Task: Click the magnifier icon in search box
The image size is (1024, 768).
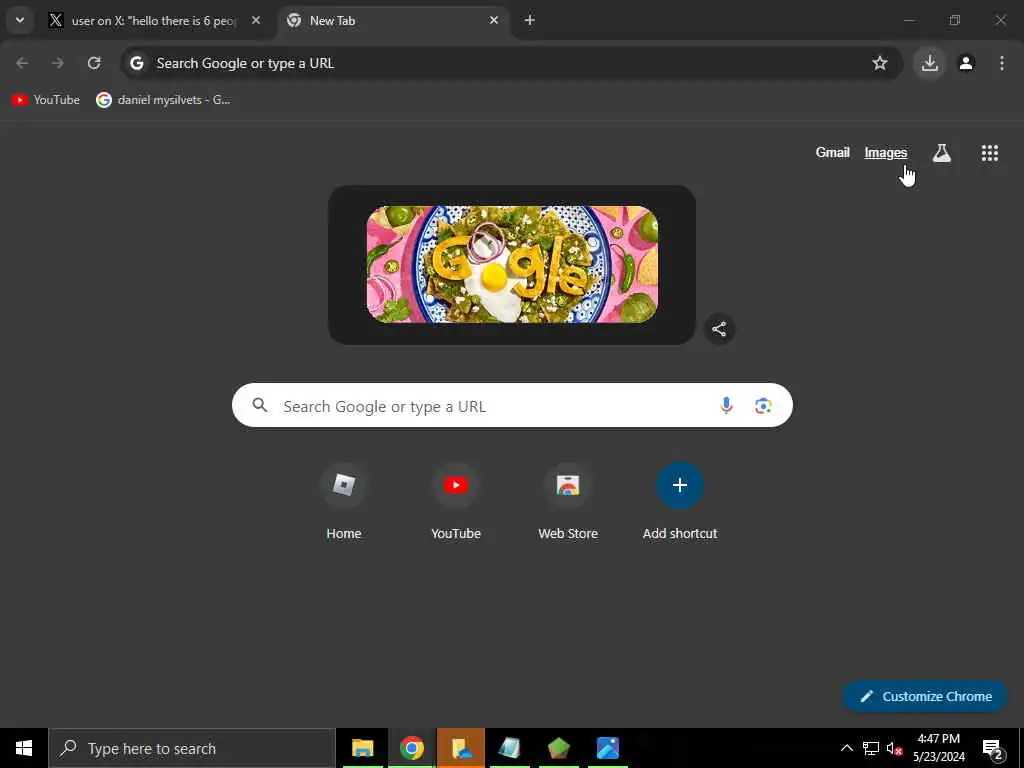Action: (260, 406)
